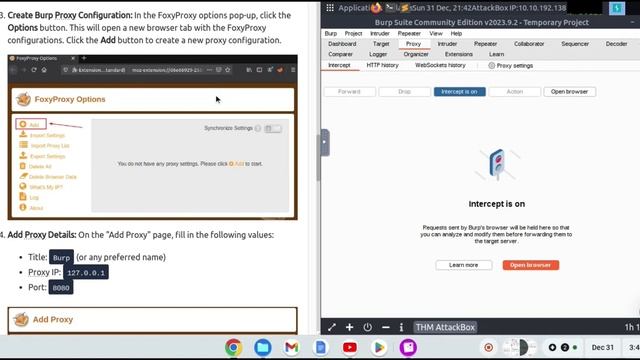Open the Repeater menu in menu bar

(409, 33)
